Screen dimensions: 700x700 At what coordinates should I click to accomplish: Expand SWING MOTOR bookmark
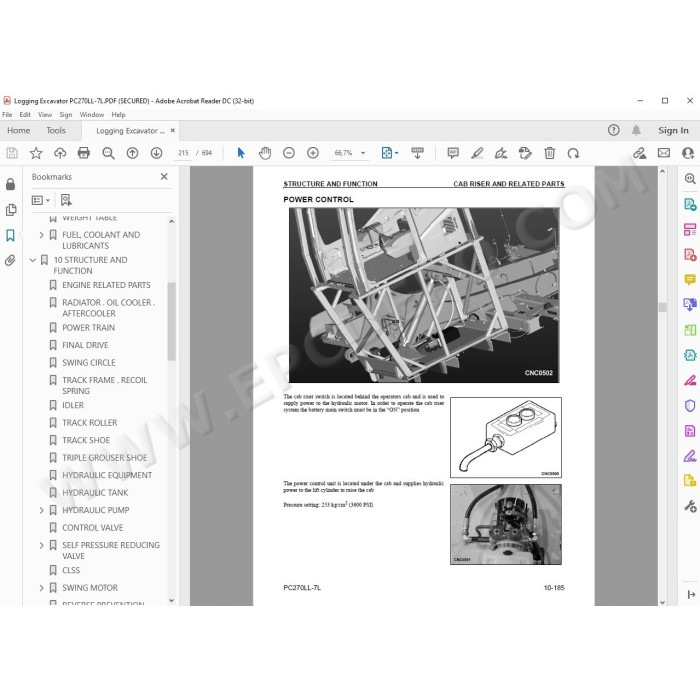point(41,588)
